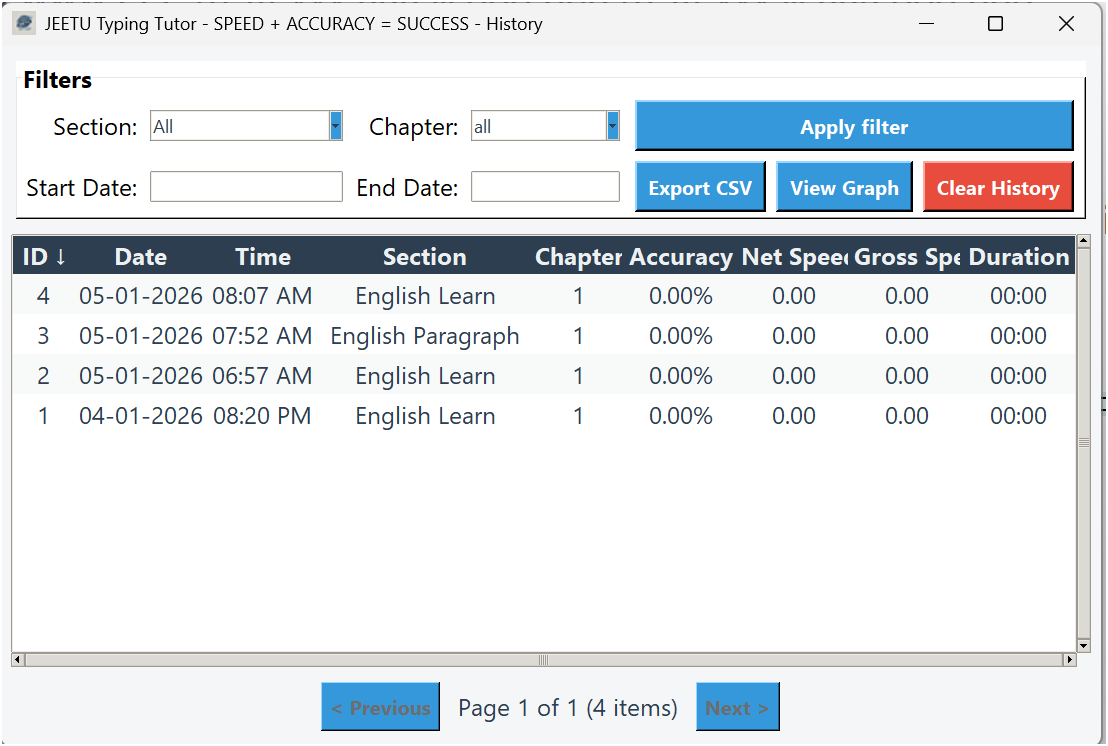Select history row dated 04-01-2026

pos(141,416)
